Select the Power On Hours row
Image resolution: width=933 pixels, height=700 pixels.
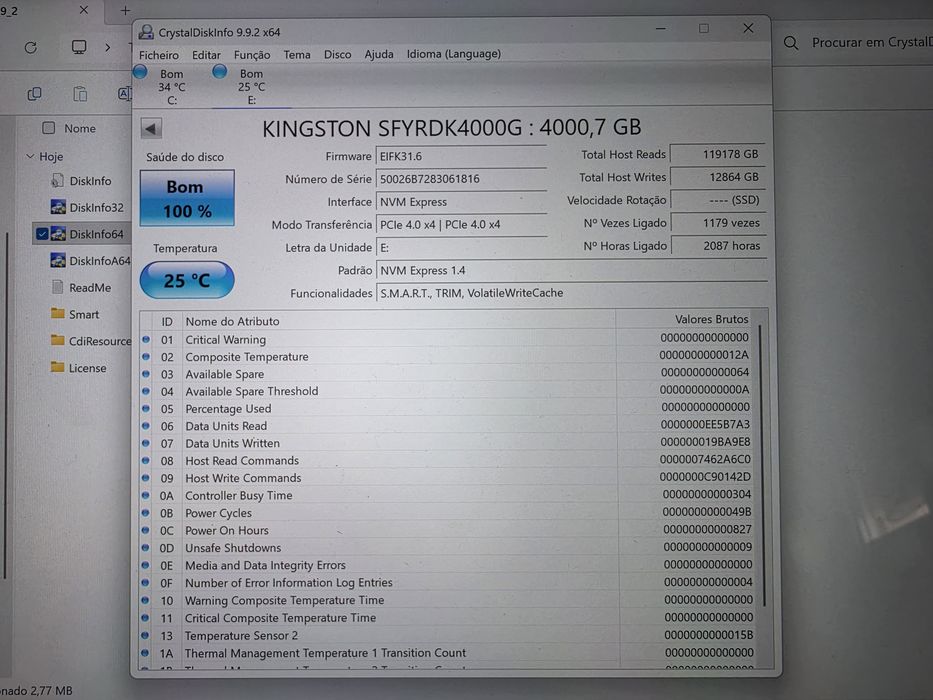tap(447, 530)
